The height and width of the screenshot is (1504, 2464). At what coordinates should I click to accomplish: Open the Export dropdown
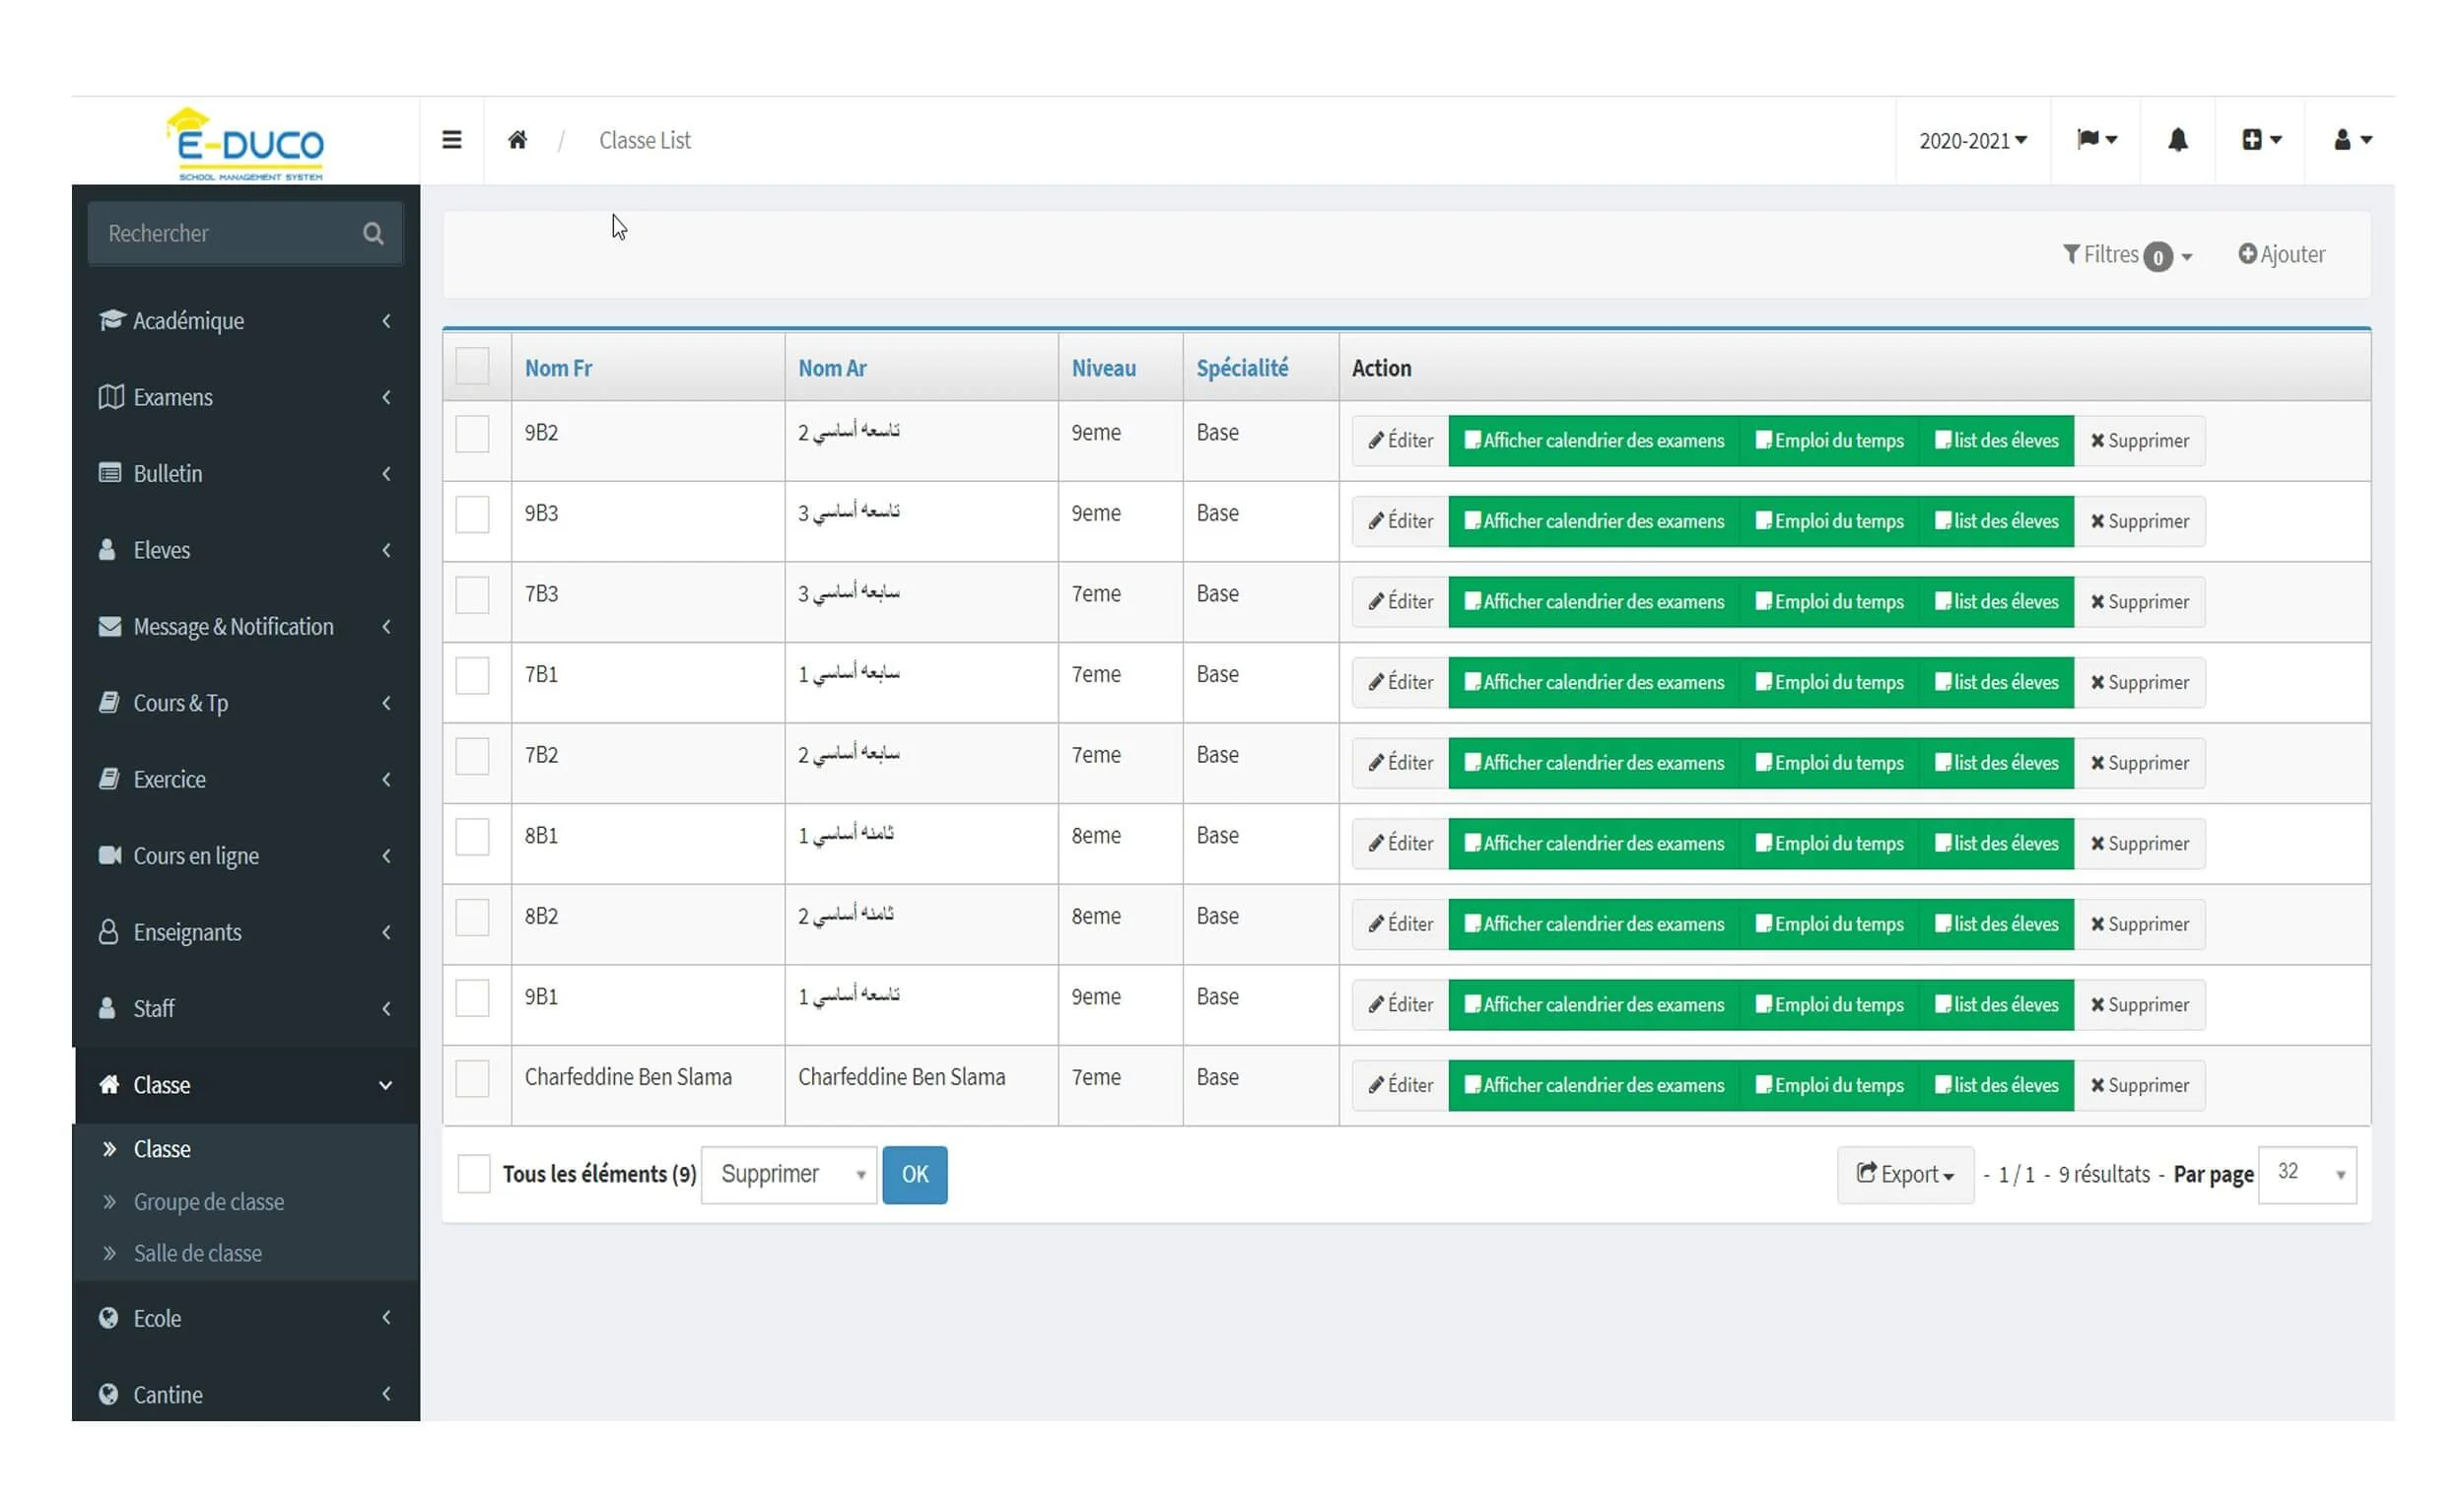click(1905, 1174)
